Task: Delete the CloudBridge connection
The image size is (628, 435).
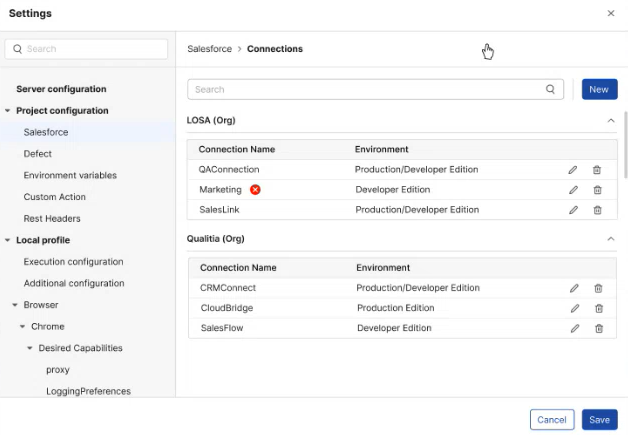Action: (598, 308)
